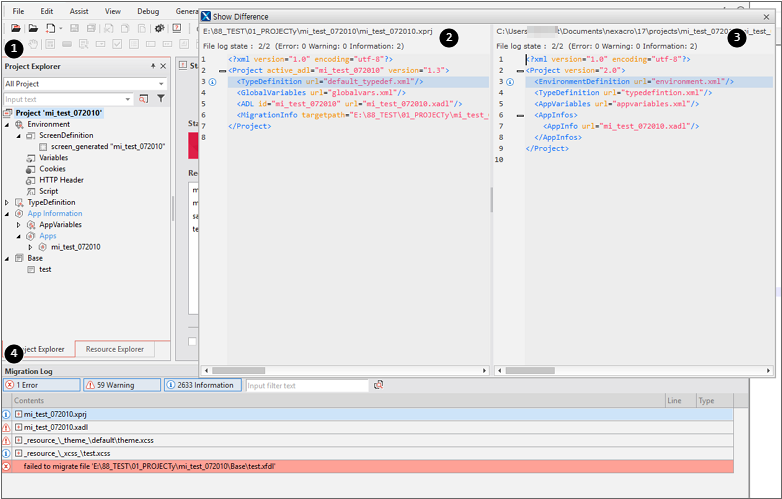Viewport: 782px width, 499px height.
Task: Click the search icon beside Project Explorer input
Action: click(144, 99)
